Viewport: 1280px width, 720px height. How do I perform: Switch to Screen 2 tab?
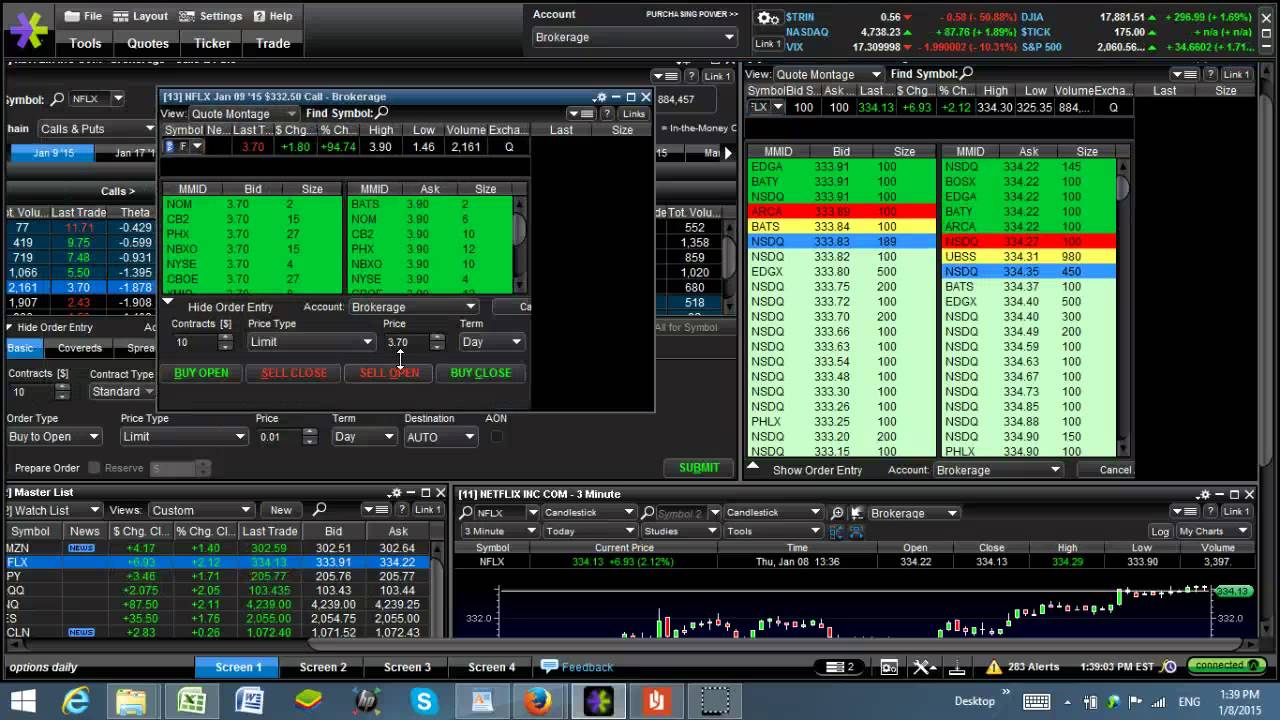[323, 667]
